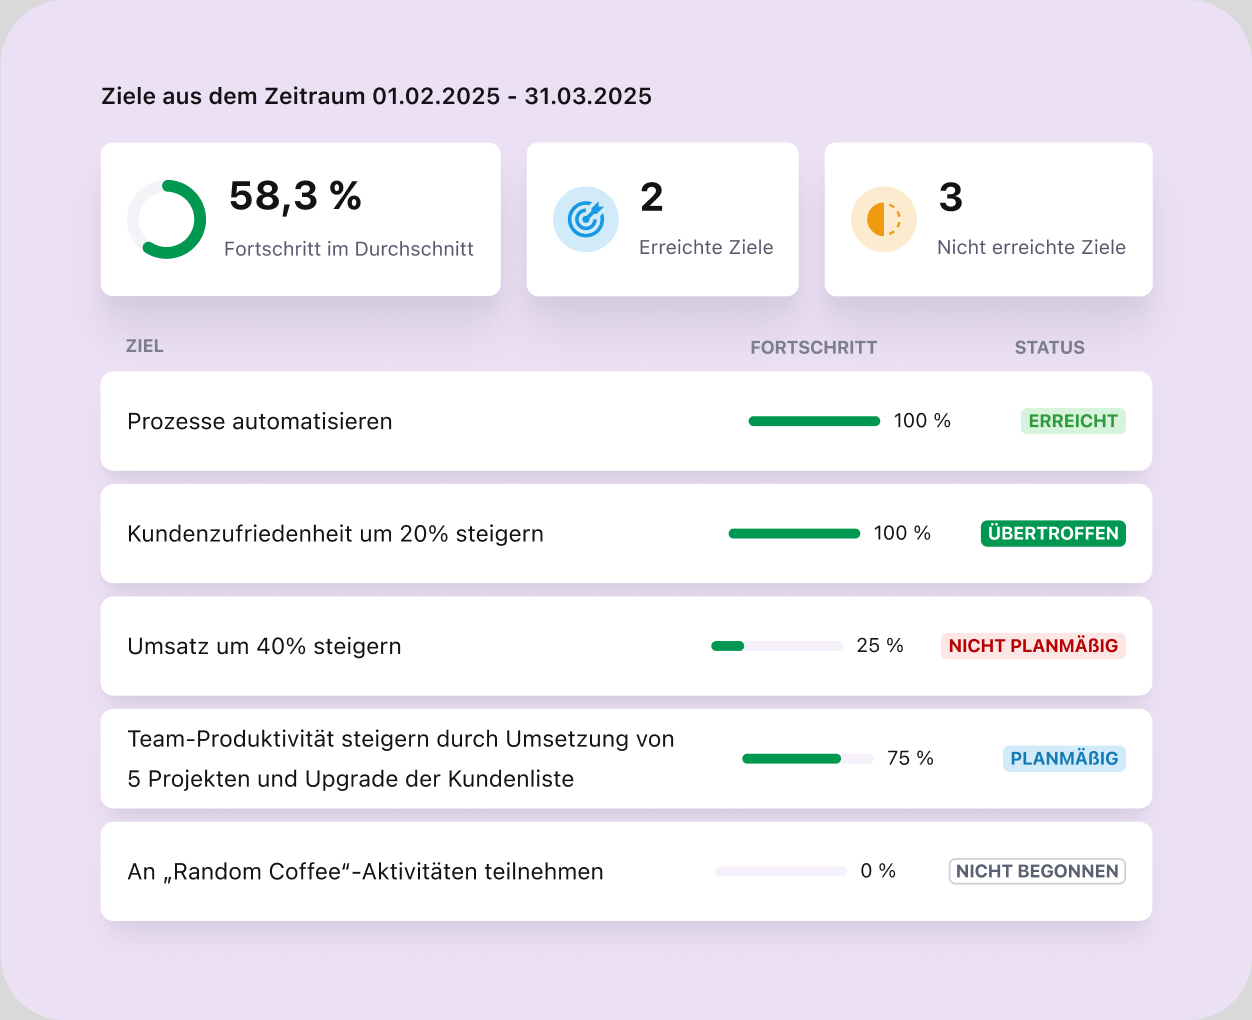The image size is (1252, 1020).
Task: Open the Fortschritt im Durchschnitt card
Action: pyautogui.click(x=300, y=219)
